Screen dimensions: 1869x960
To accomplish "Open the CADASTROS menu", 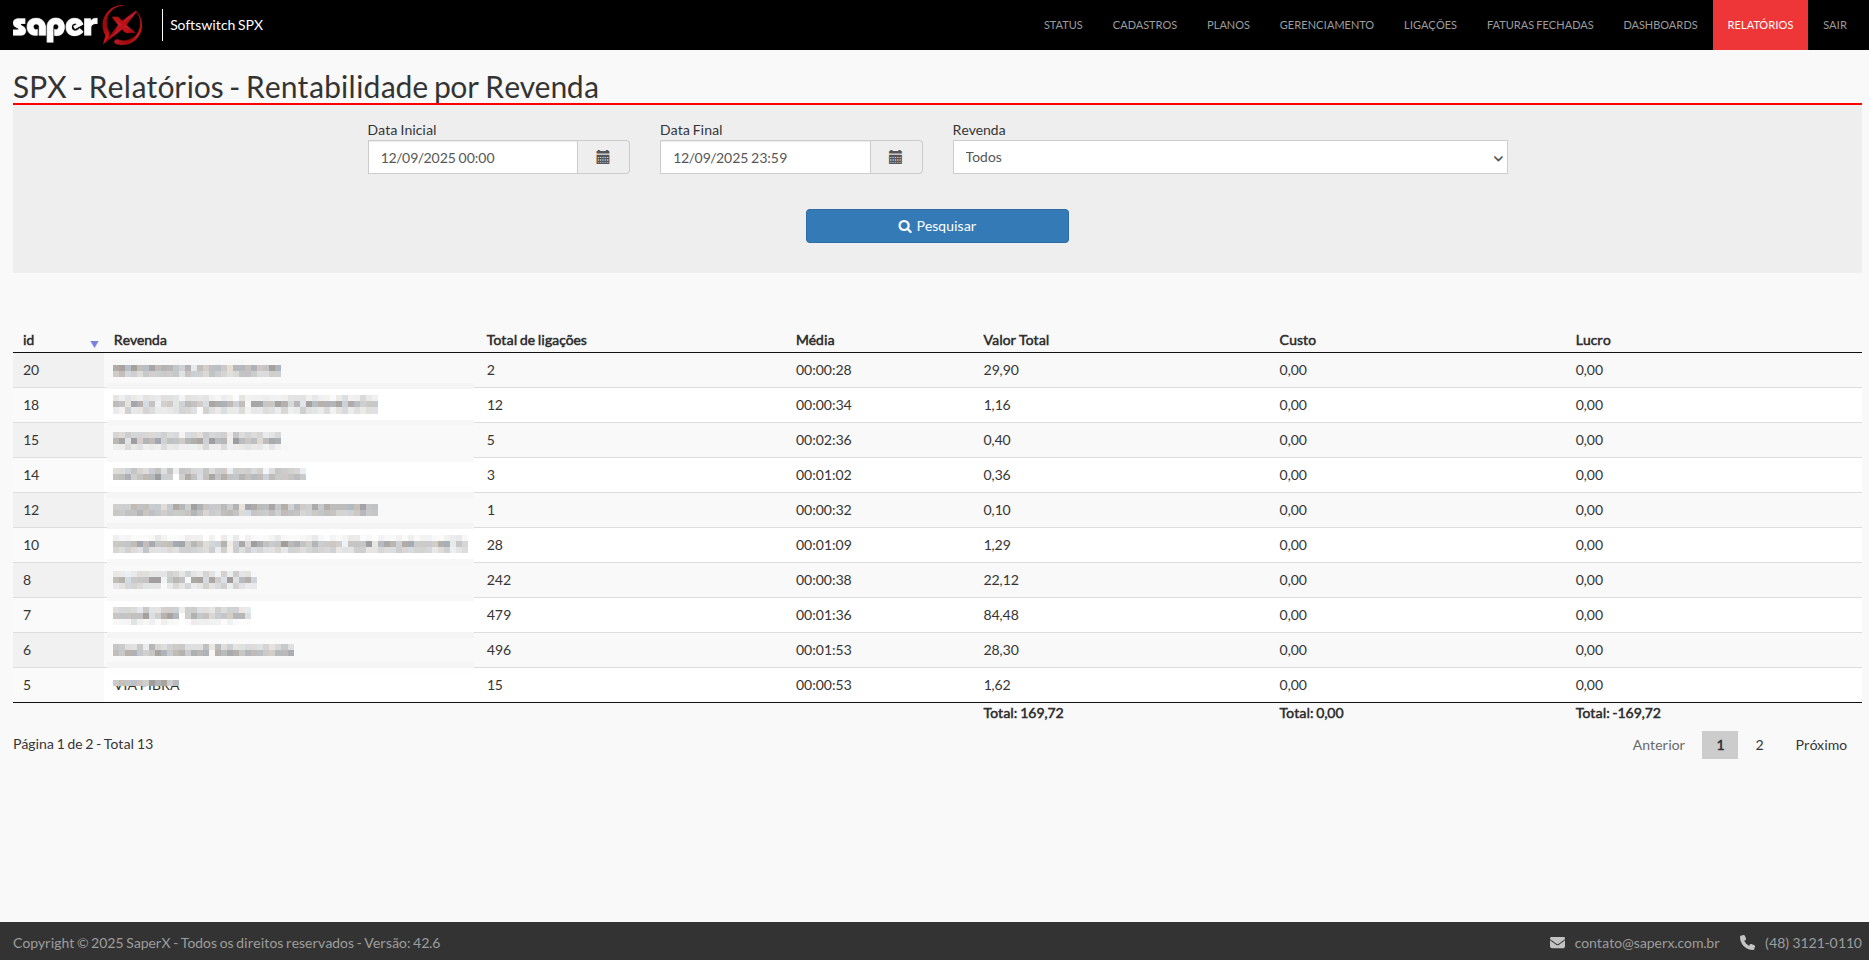I will 1145,25.
